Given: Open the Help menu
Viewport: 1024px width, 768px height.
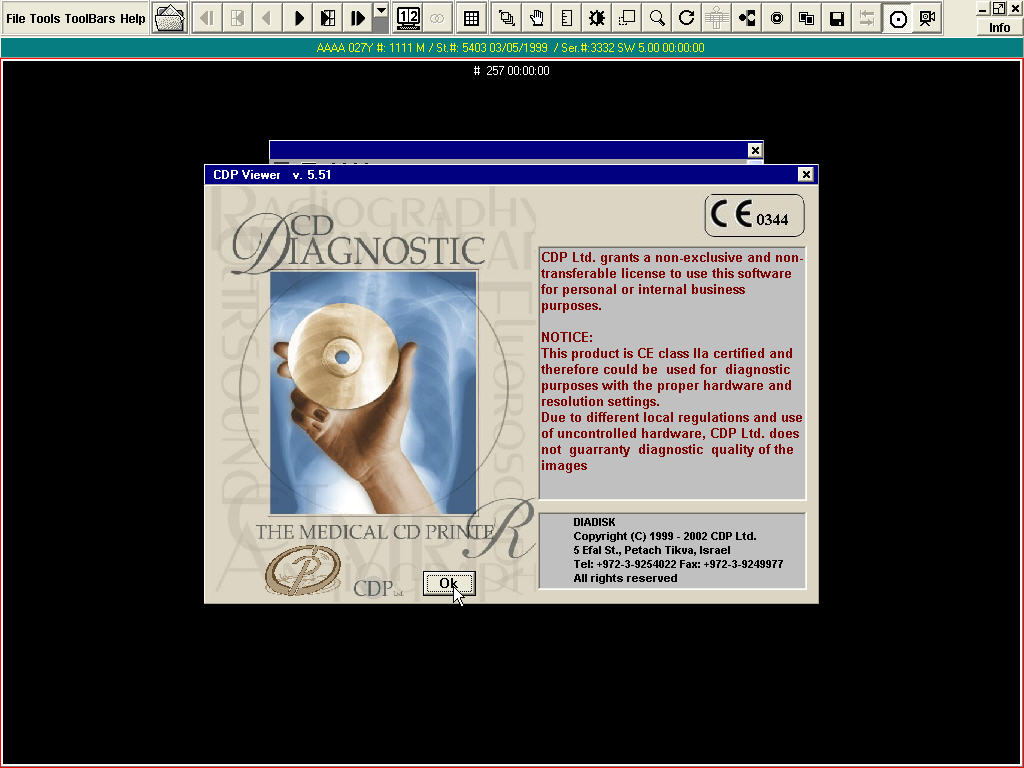Looking at the screenshot, I should pyautogui.click(x=133, y=18).
